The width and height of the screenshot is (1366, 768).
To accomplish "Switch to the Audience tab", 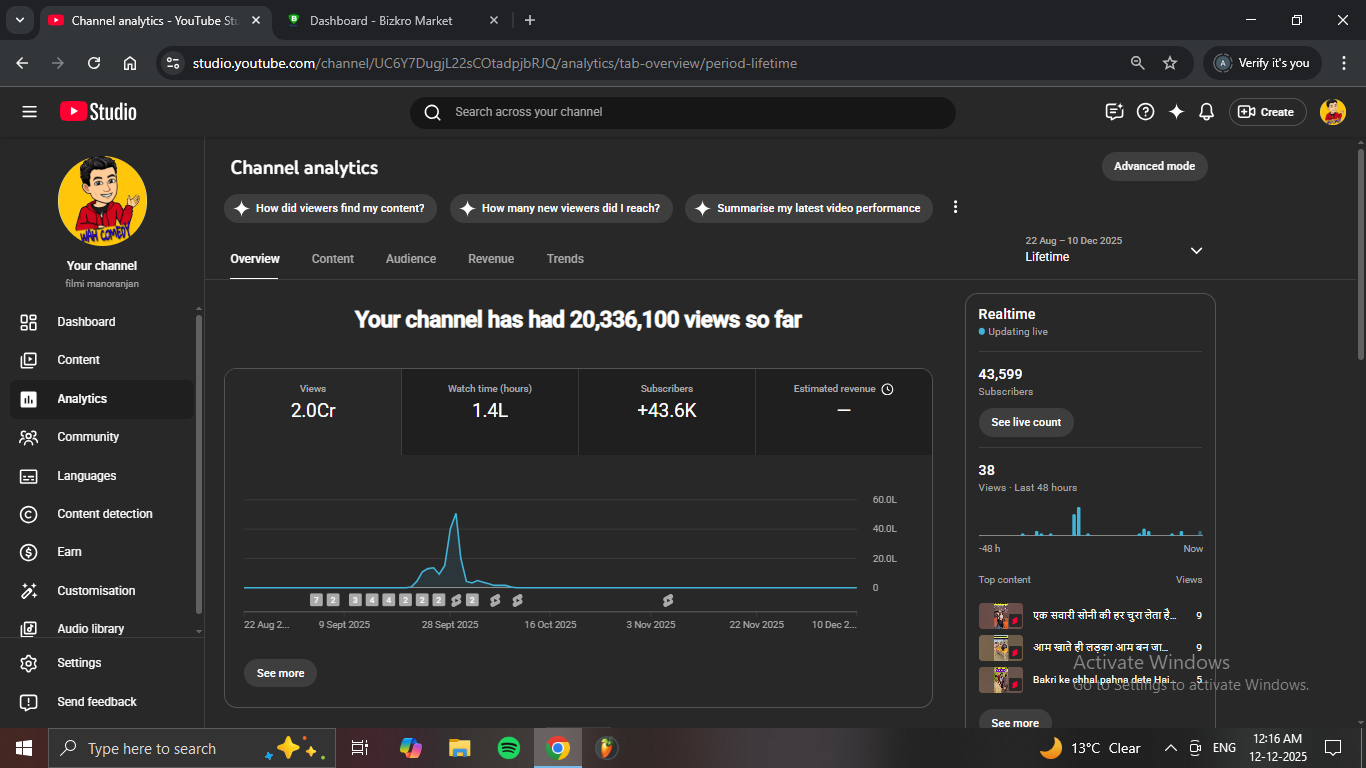I will click(x=411, y=259).
